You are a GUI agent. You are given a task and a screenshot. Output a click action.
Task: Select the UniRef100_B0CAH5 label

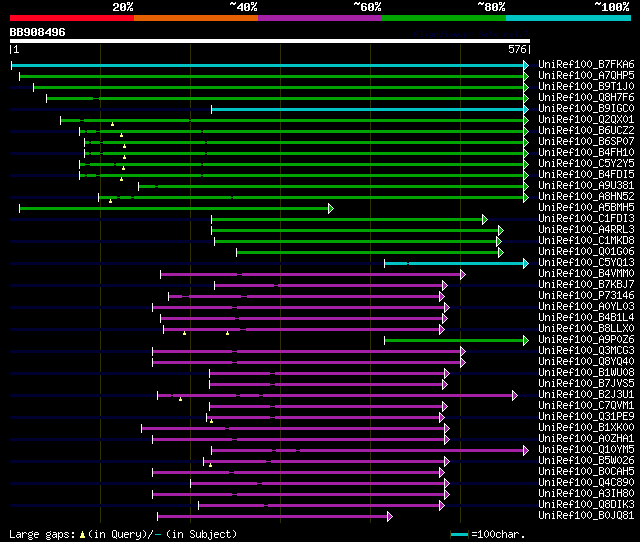point(586,472)
